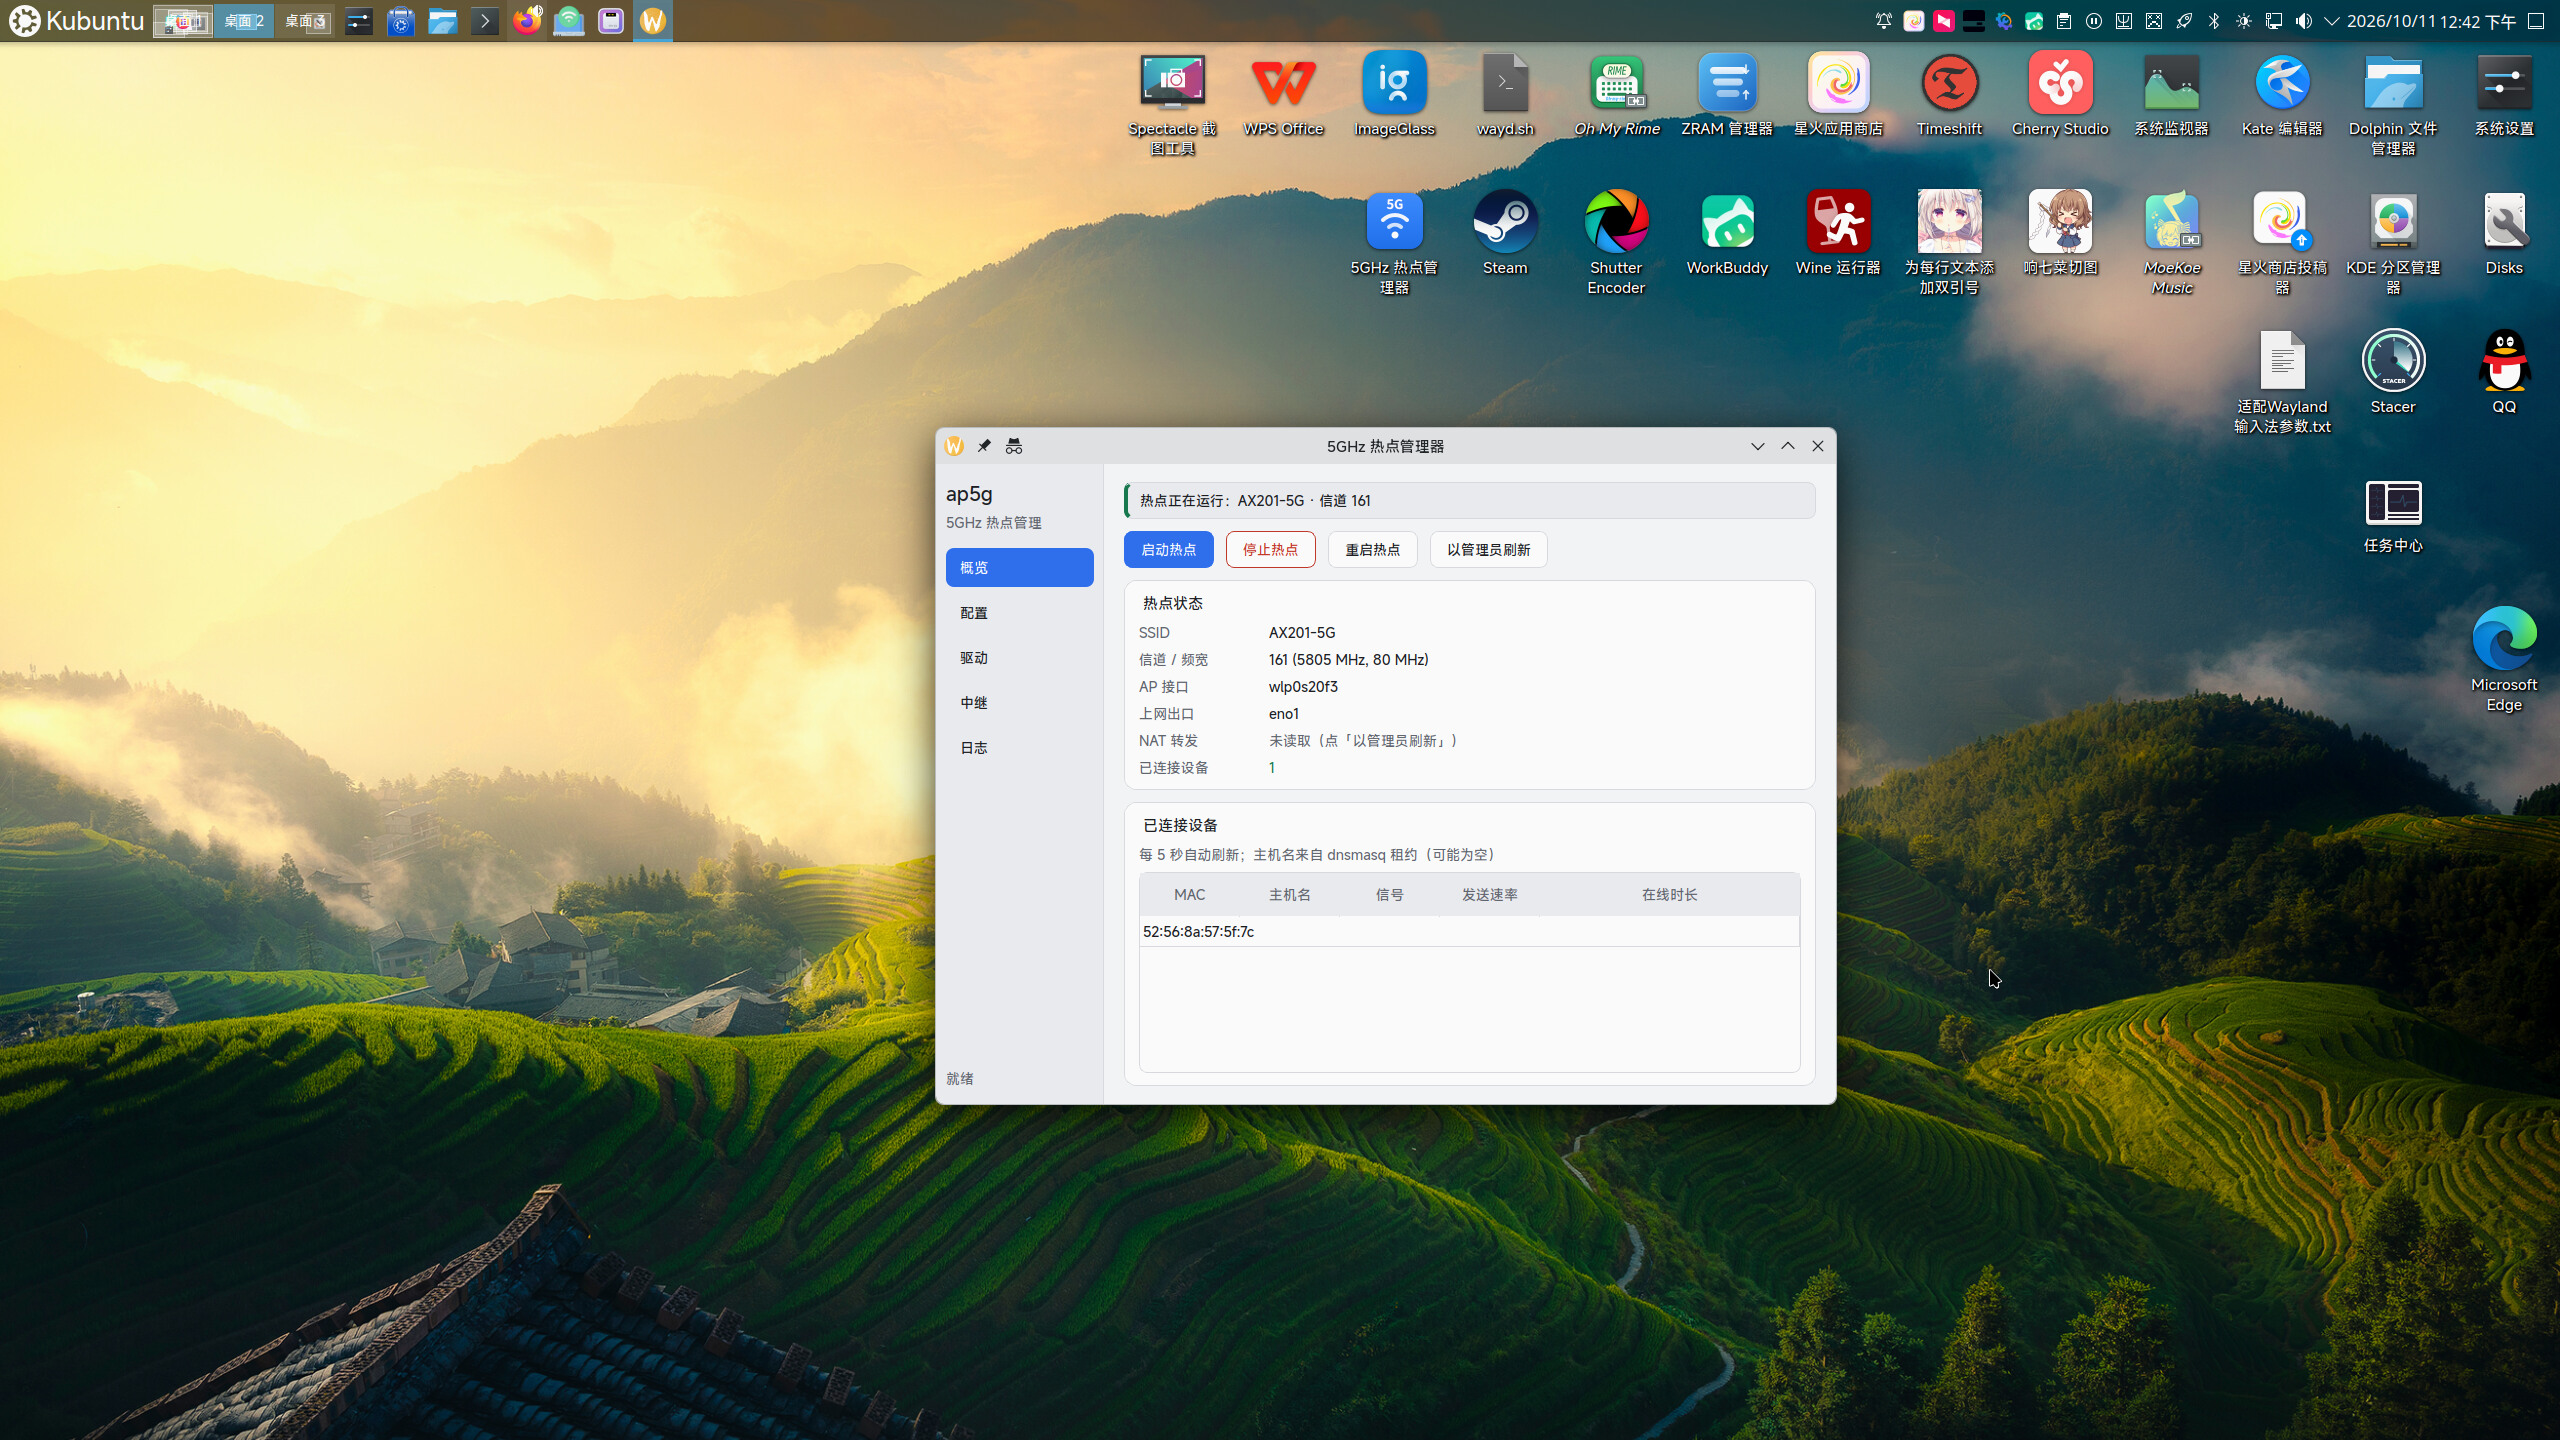Viewport: 2560px width, 1440px height.
Task: Open the Stacer desktop icon
Action: click(2393, 372)
